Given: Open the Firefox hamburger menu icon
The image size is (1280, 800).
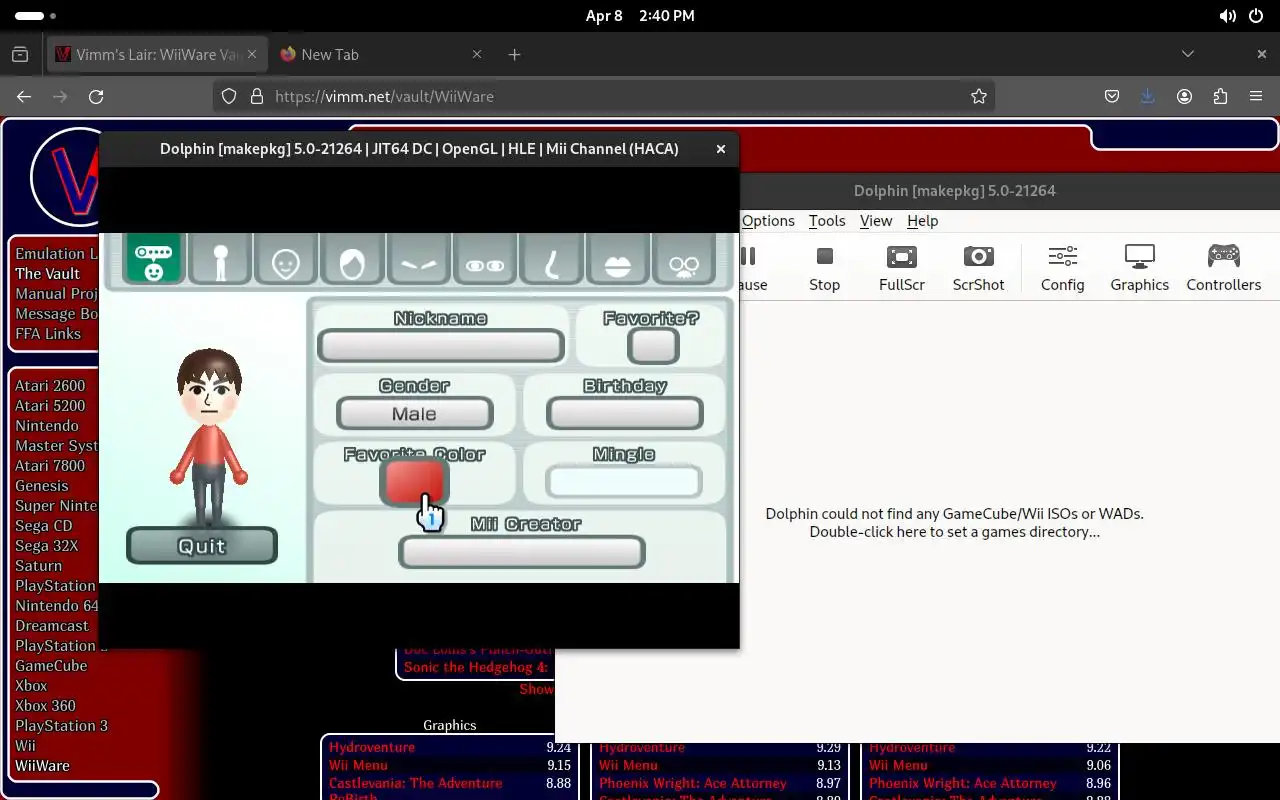Looking at the screenshot, I should (1256, 96).
